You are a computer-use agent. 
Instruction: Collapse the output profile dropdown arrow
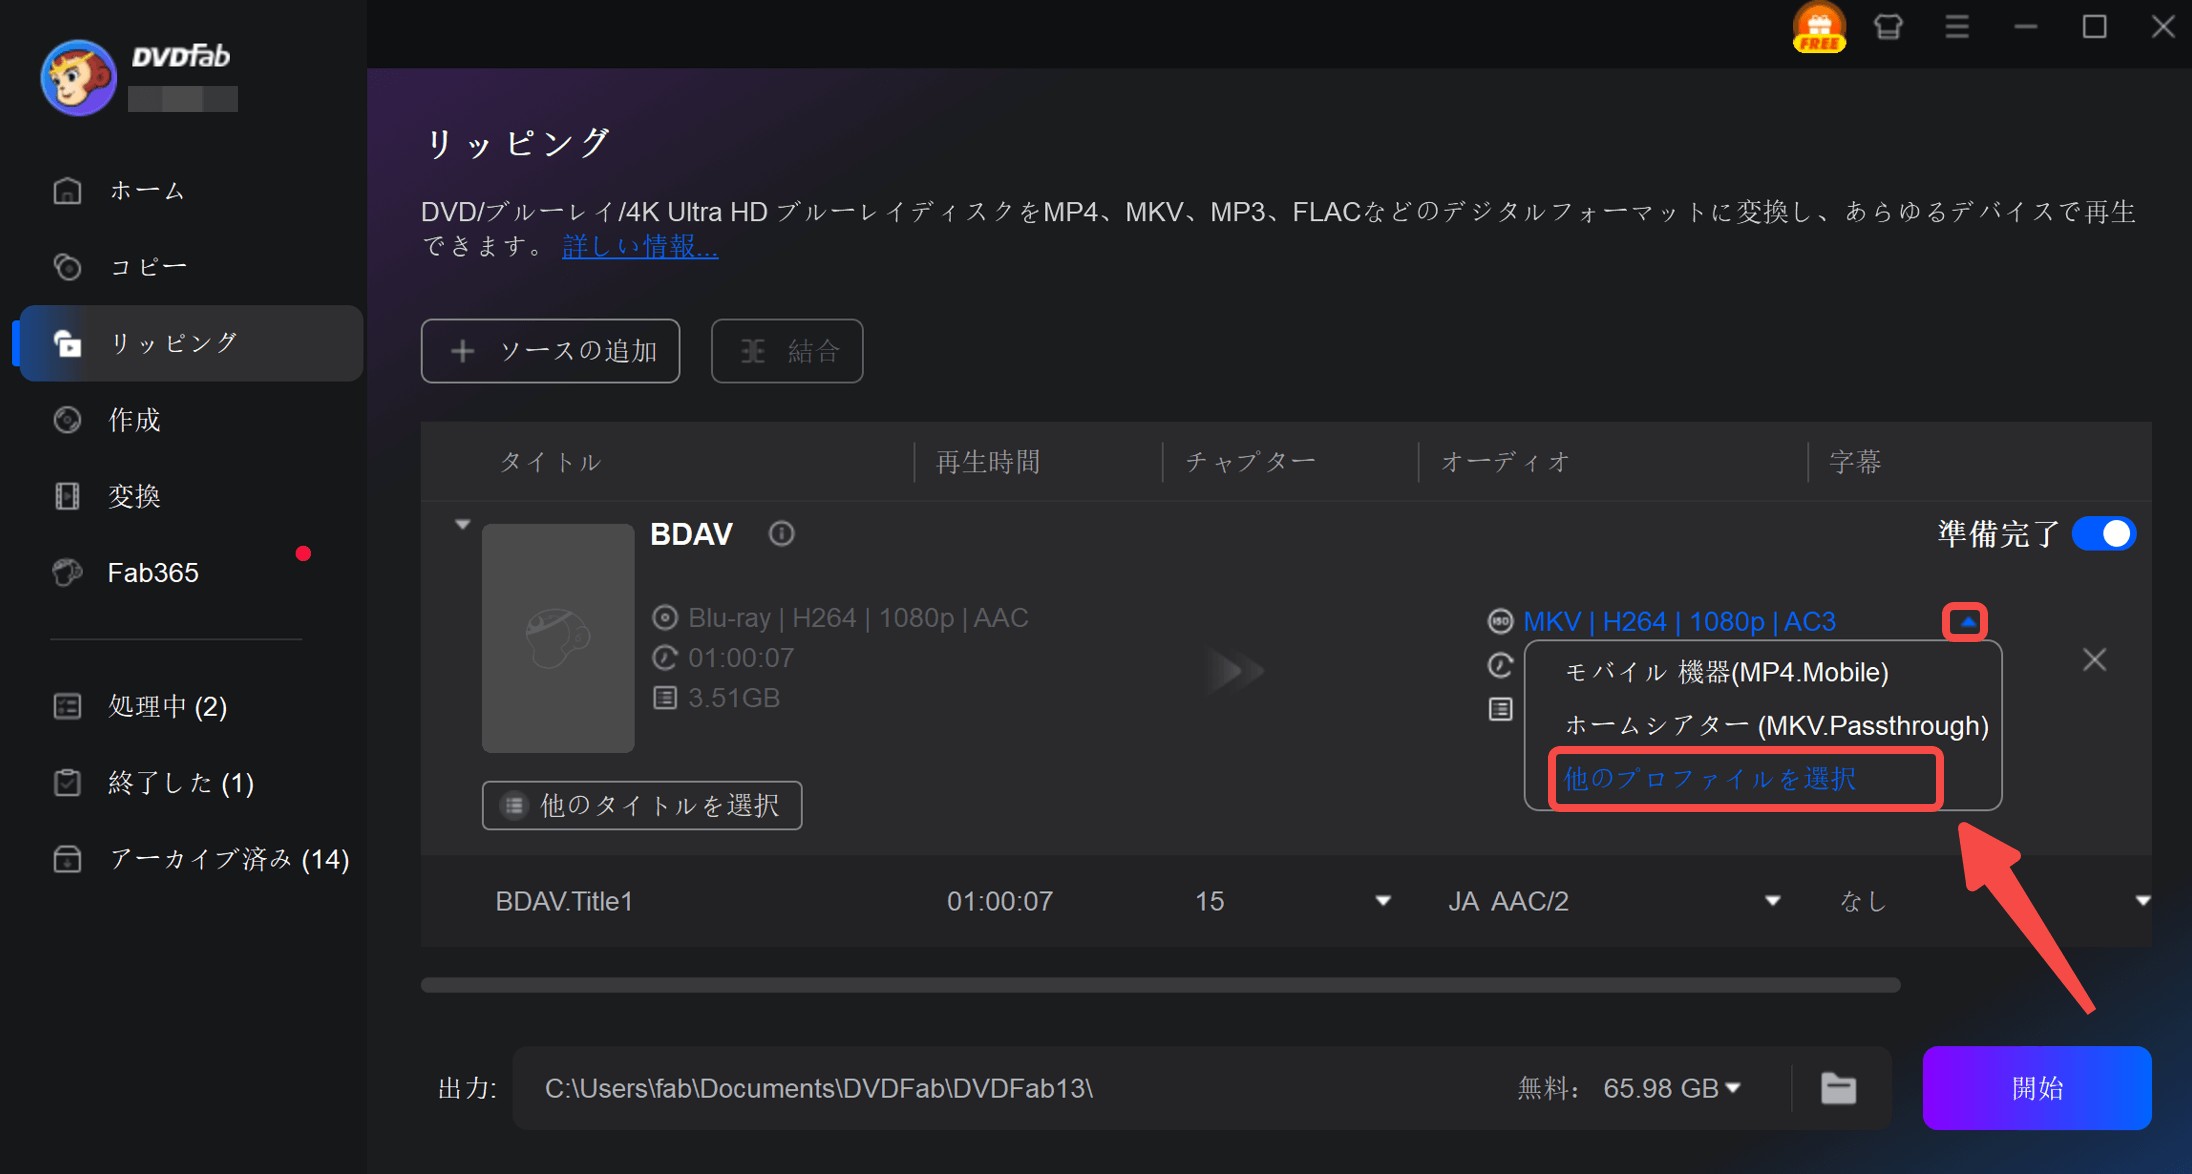[1966, 622]
